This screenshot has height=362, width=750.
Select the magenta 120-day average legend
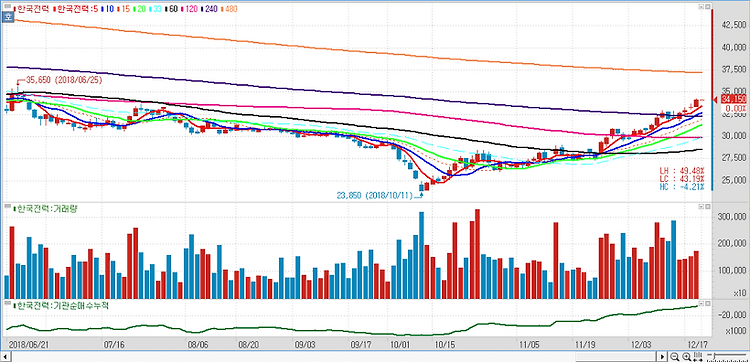click(x=188, y=9)
